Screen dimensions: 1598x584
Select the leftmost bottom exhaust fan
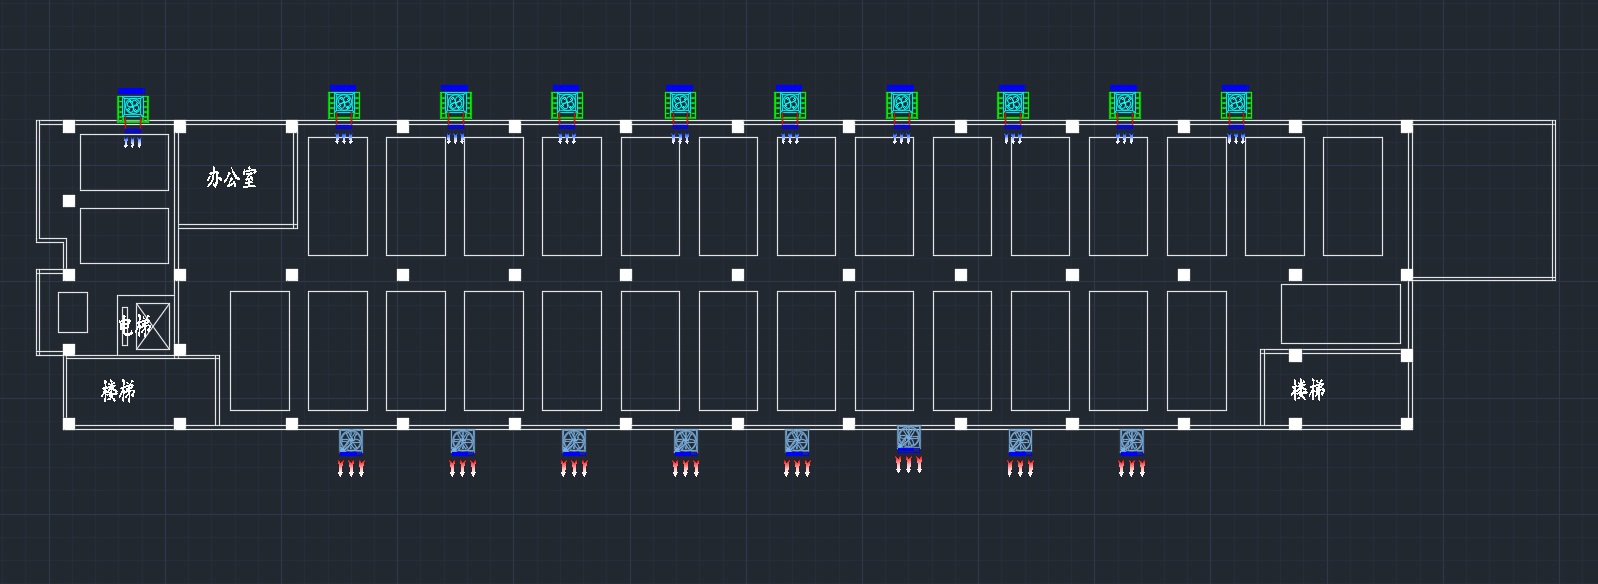pyautogui.click(x=350, y=441)
